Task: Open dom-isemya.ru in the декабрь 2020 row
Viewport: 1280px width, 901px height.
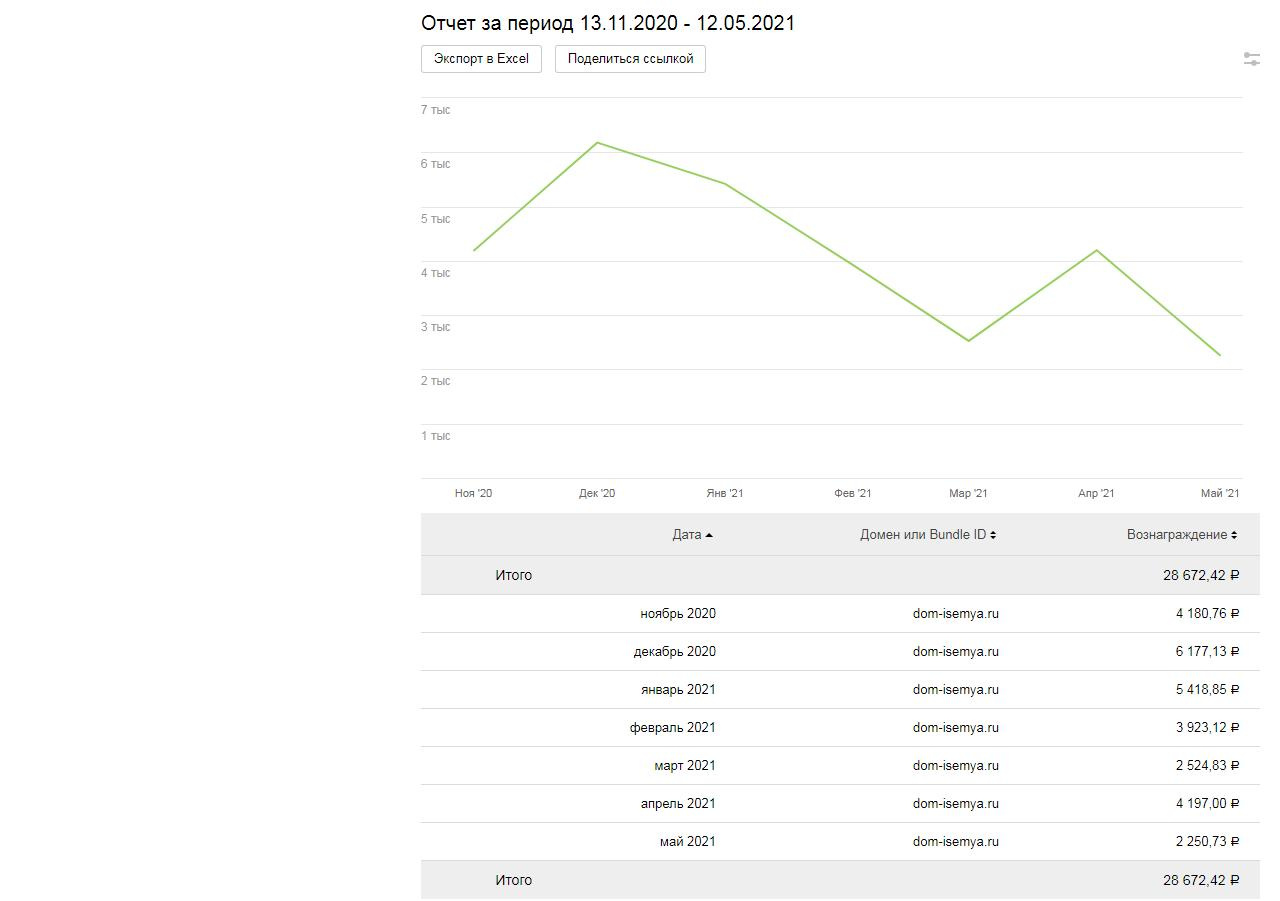Action: [x=955, y=652]
